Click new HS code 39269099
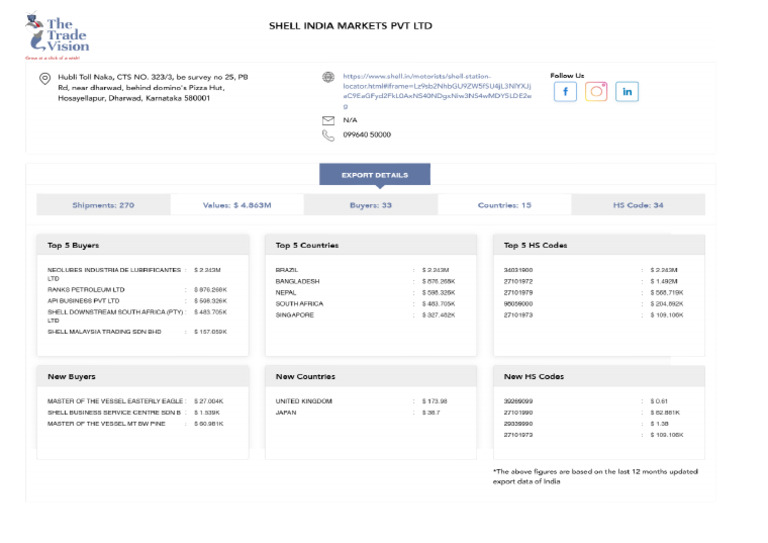 click(x=518, y=401)
